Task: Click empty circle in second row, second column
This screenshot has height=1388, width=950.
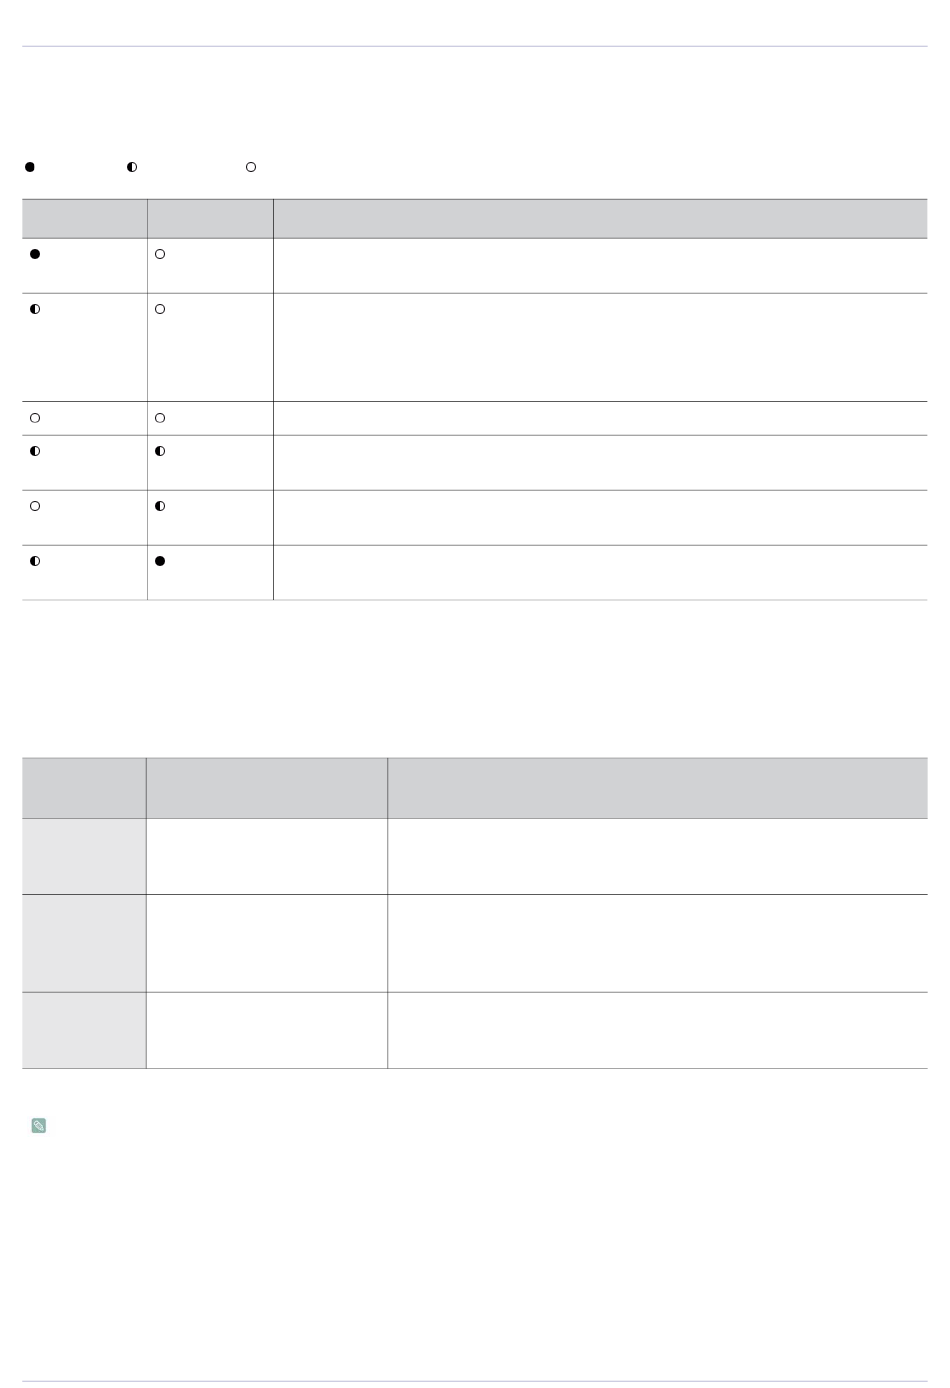Action: 160,309
